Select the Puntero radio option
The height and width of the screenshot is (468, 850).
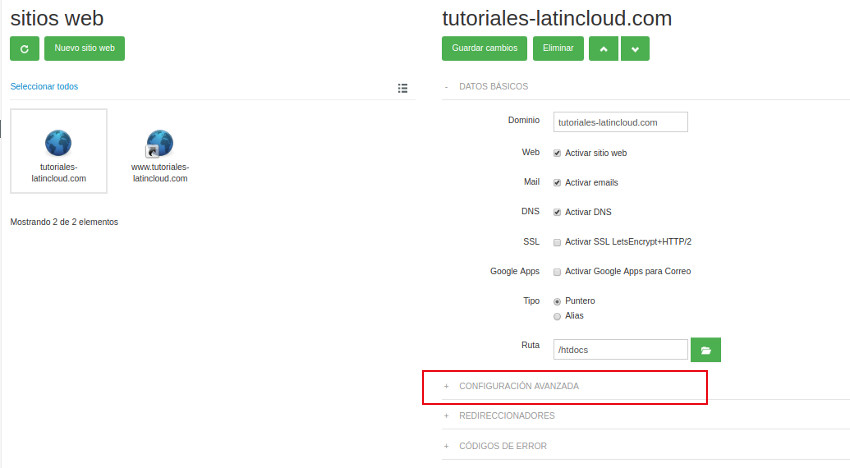(x=557, y=302)
